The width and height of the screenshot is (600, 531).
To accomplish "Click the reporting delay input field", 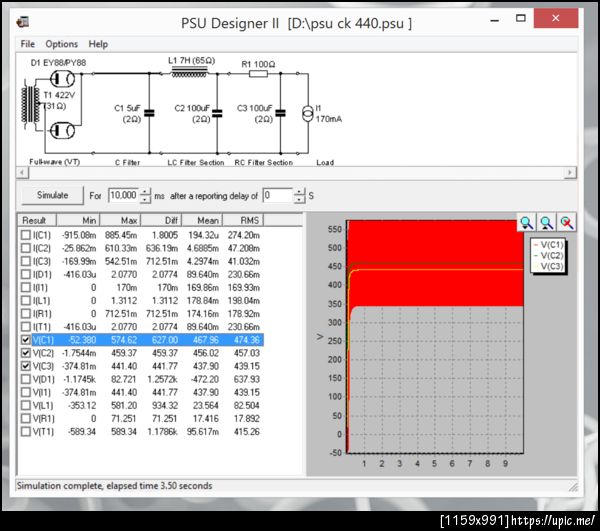I will click(x=277, y=196).
